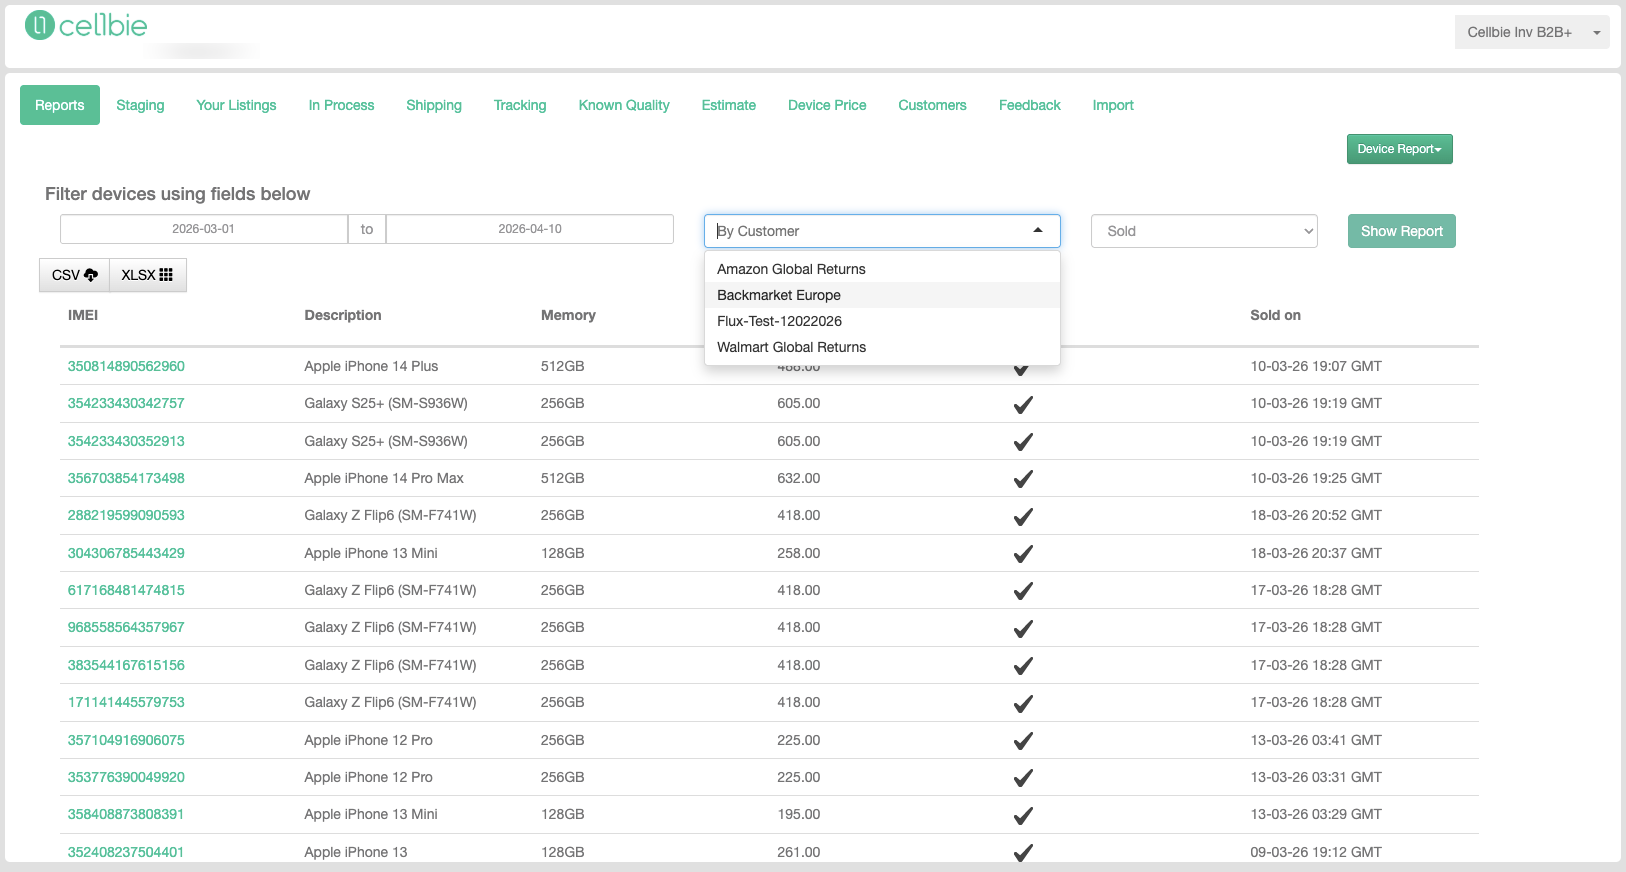The height and width of the screenshot is (872, 1626).
Task: Open the Customers tab
Action: coord(932,105)
